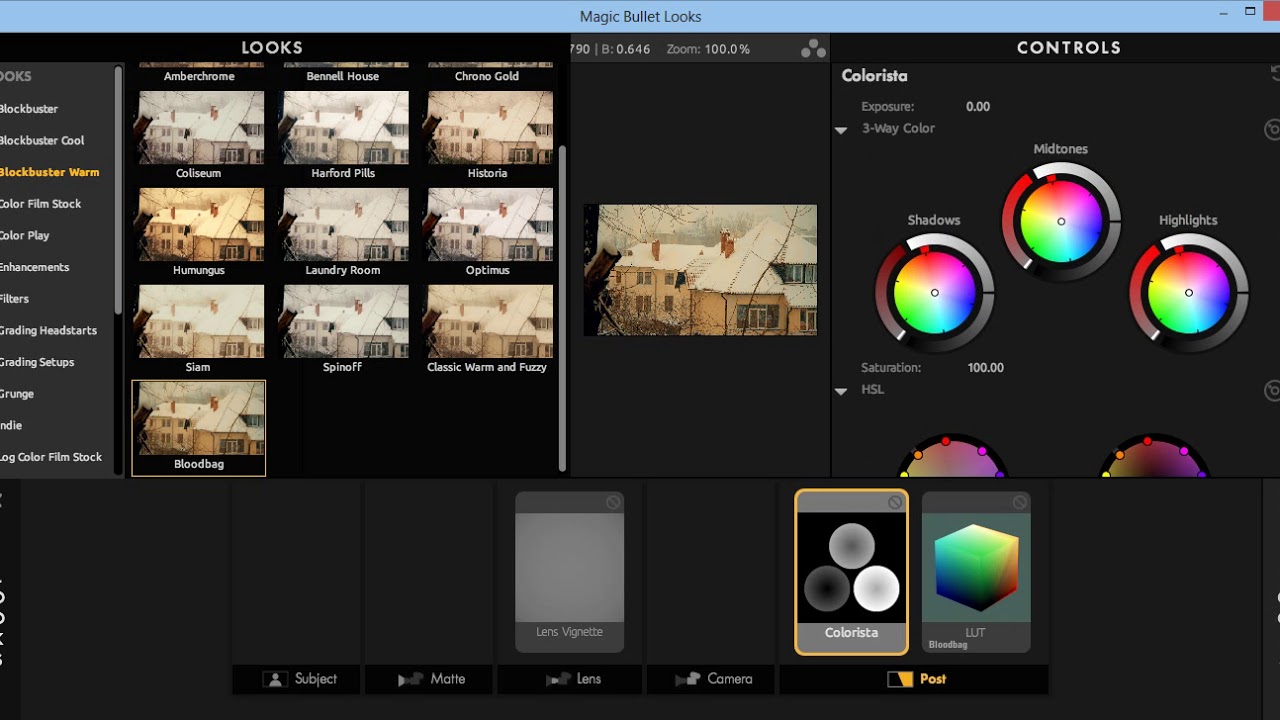
Task: Click the snowy house preview image
Action: tap(700, 270)
